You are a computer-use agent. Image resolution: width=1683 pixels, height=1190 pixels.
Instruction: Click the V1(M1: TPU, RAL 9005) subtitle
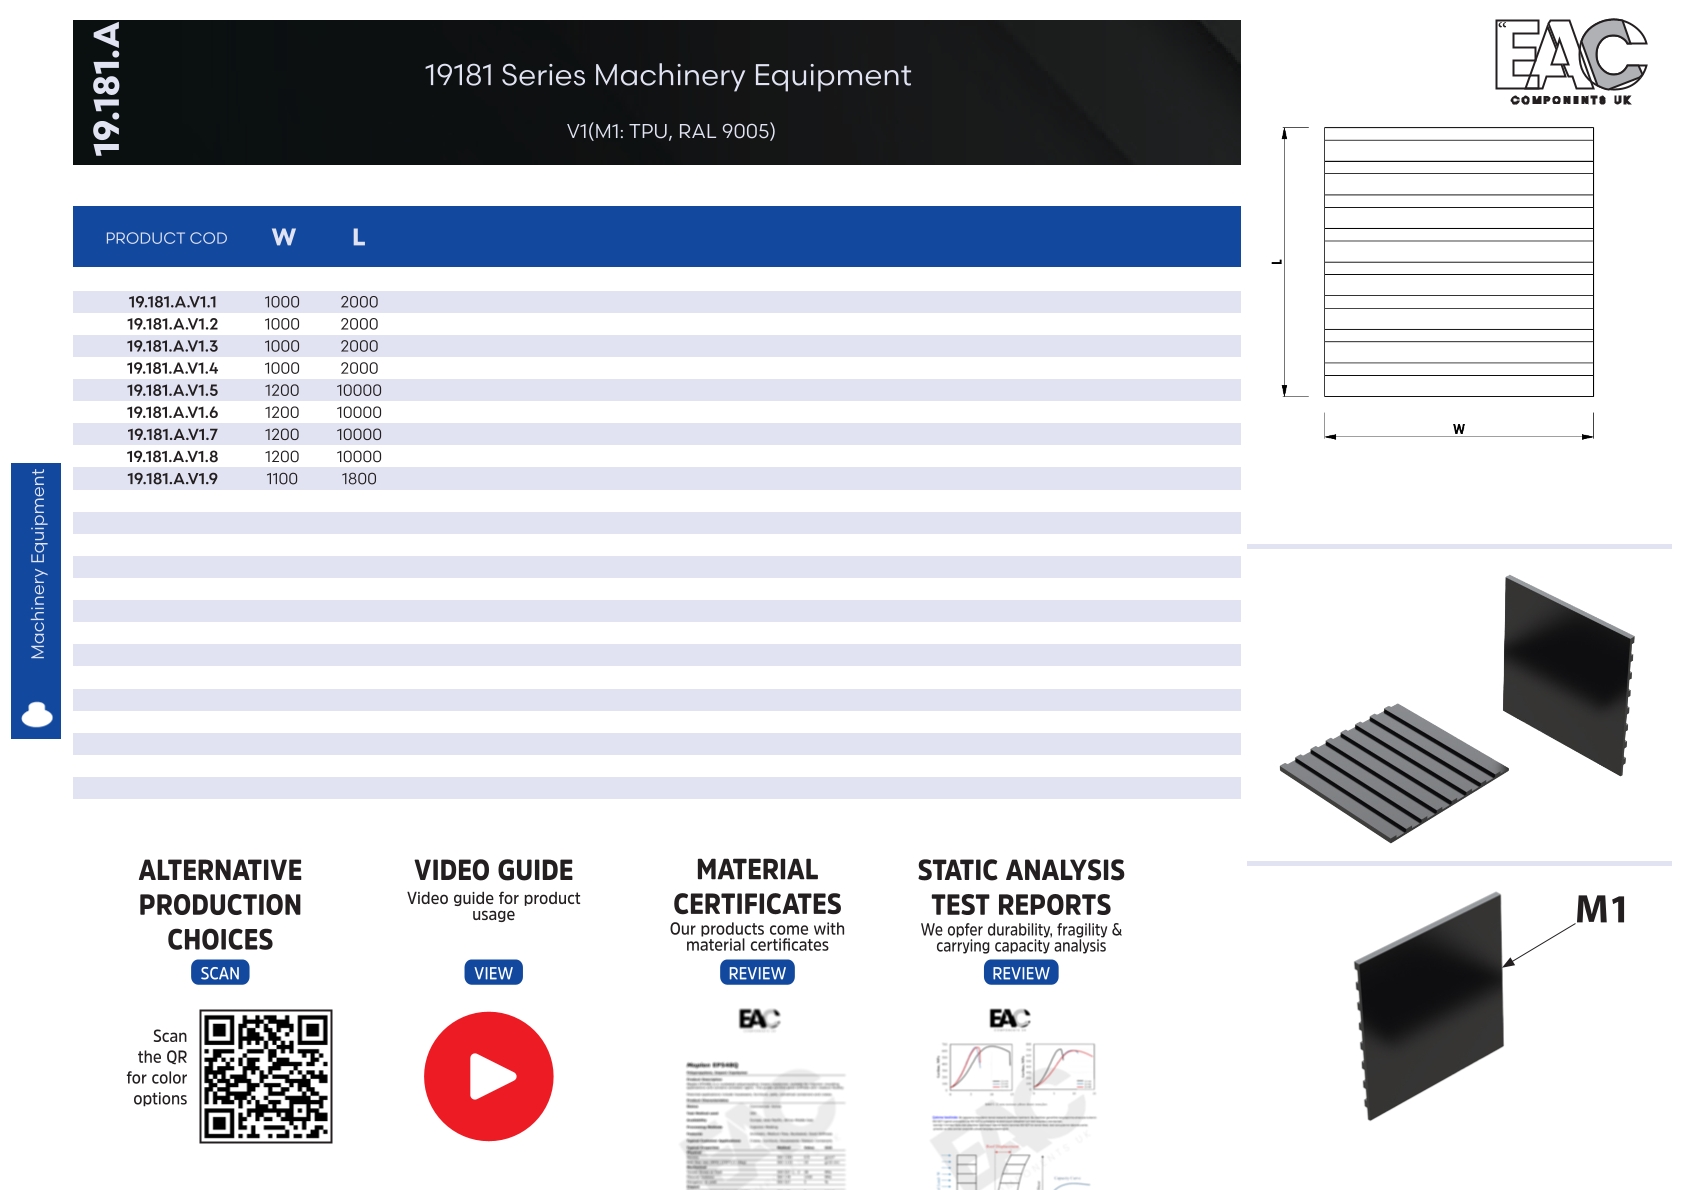pyautogui.click(x=671, y=131)
